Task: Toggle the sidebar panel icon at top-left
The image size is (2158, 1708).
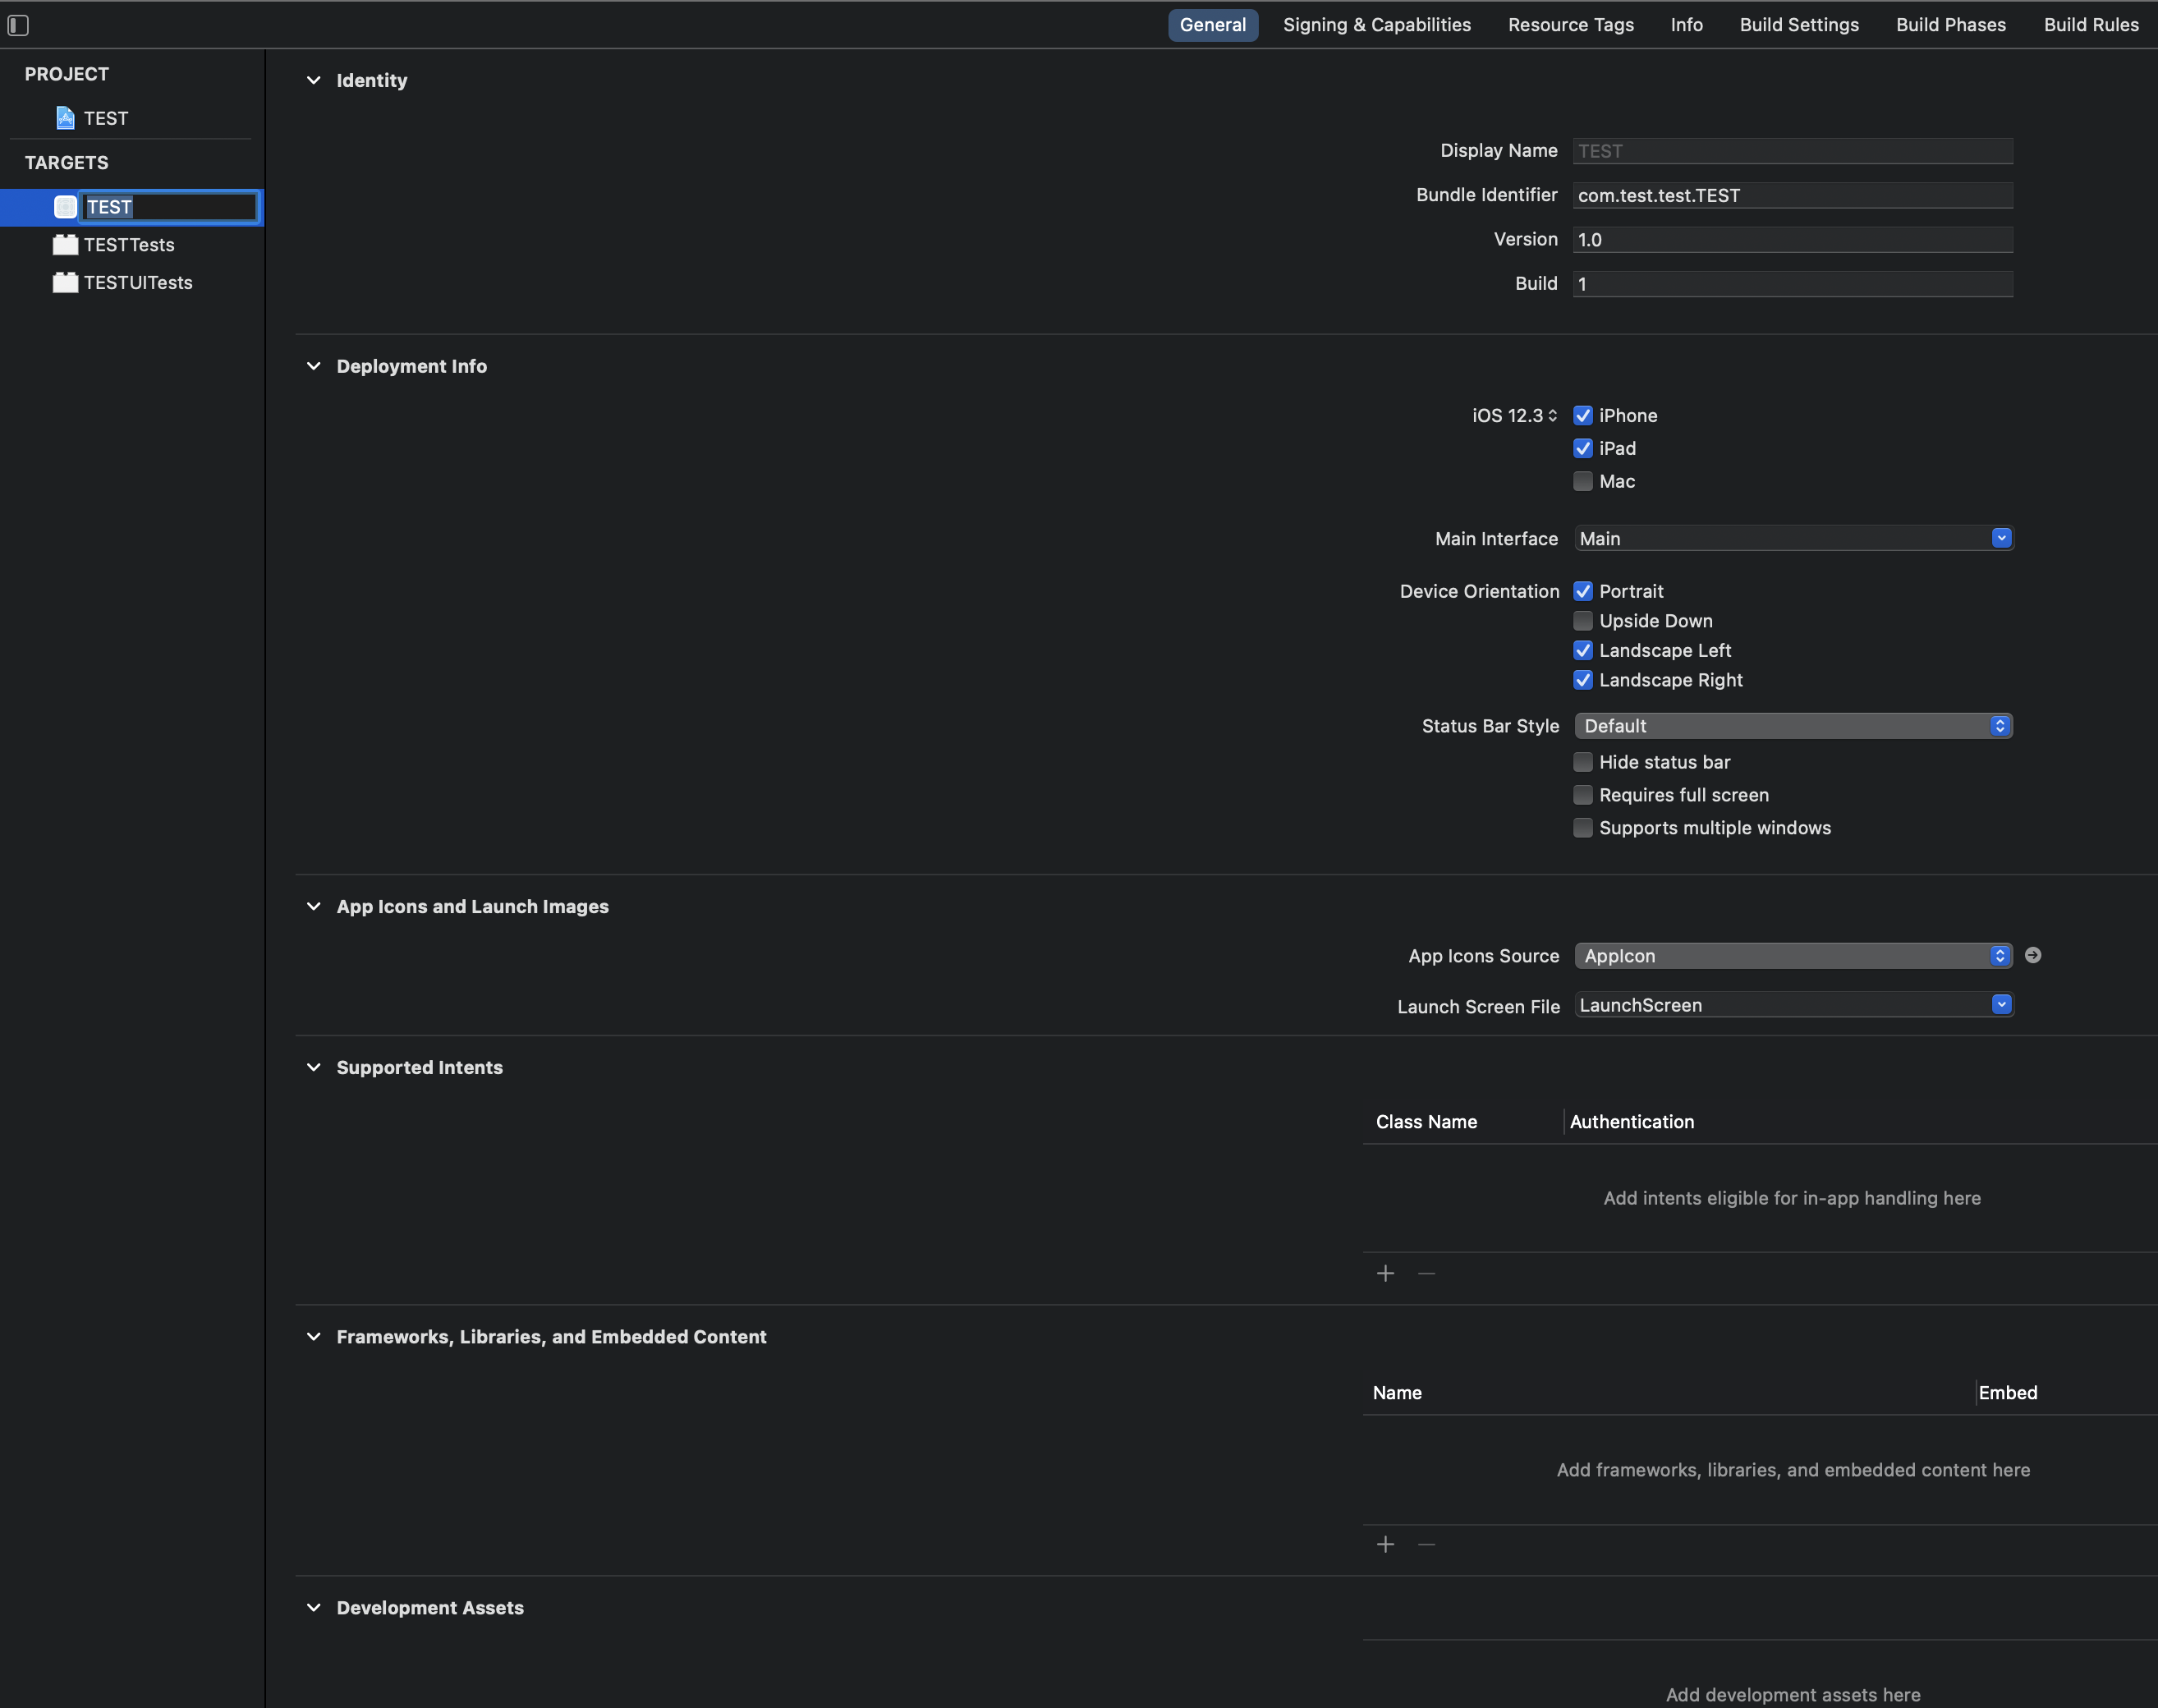Action: [x=18, y=25]
